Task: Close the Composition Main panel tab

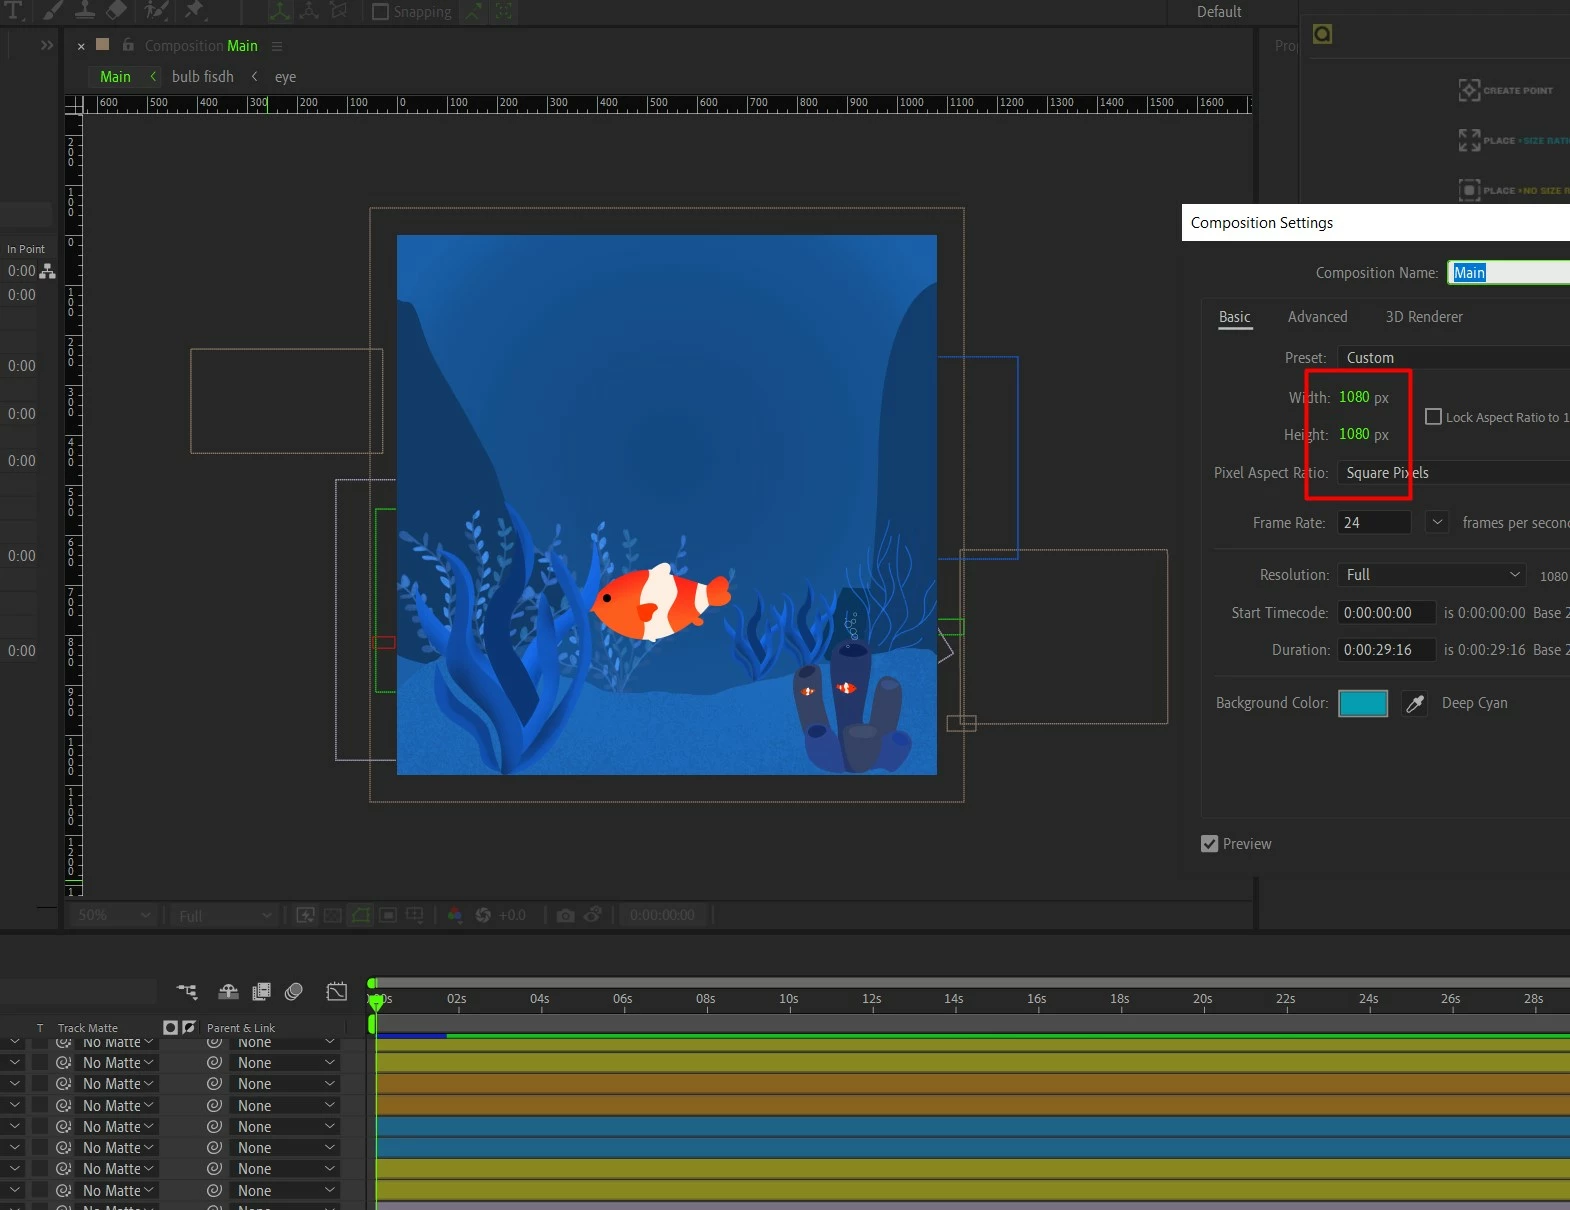Action: 81,46
